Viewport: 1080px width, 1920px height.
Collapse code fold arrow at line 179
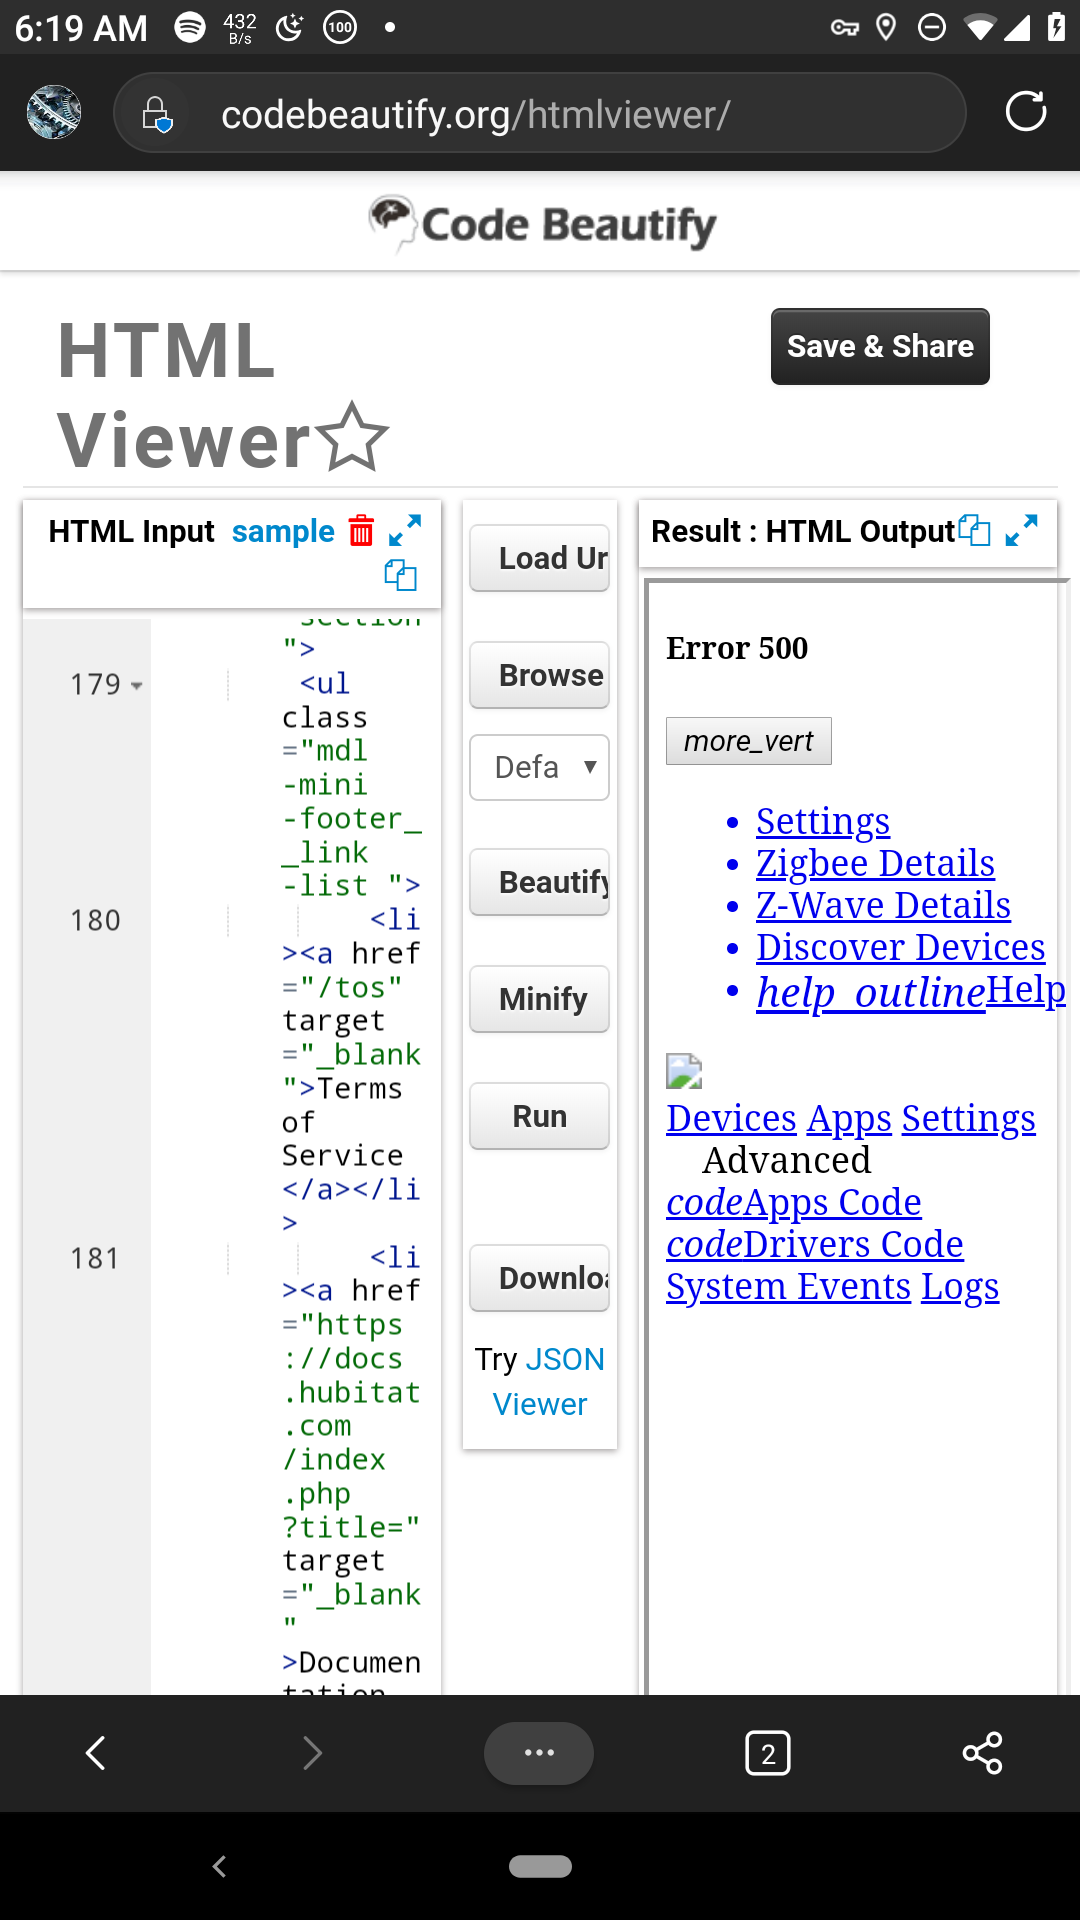[137, 686]
